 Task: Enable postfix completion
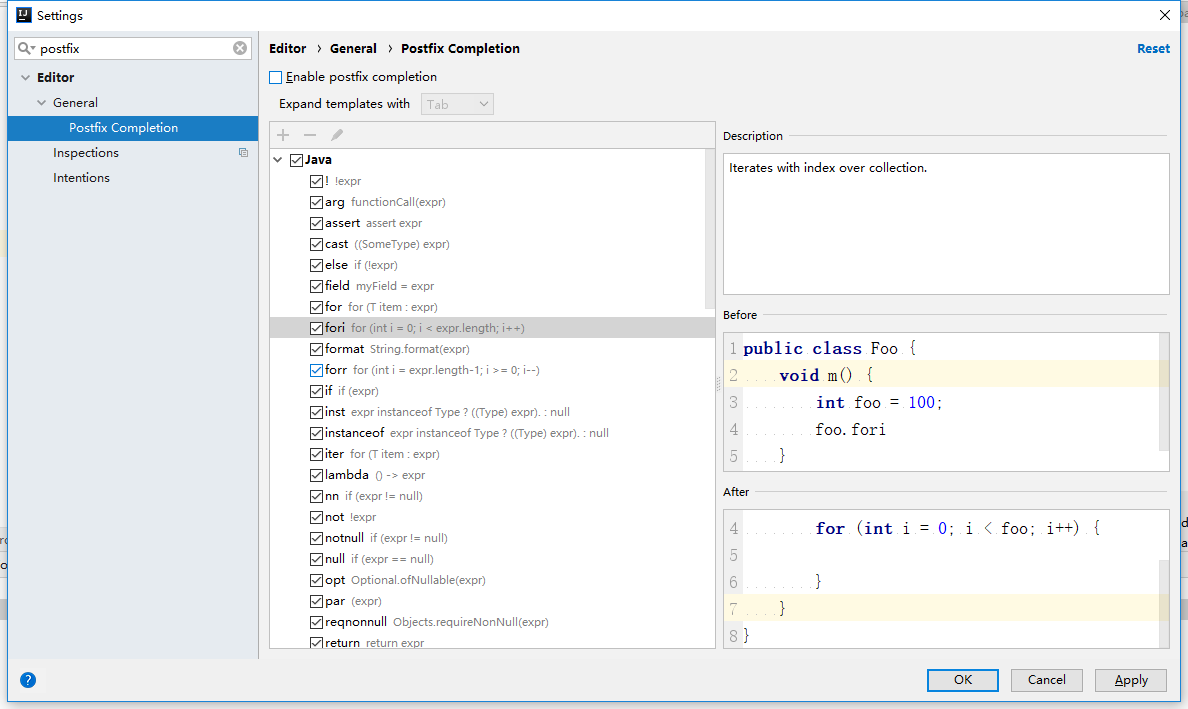tap(276, 76)
